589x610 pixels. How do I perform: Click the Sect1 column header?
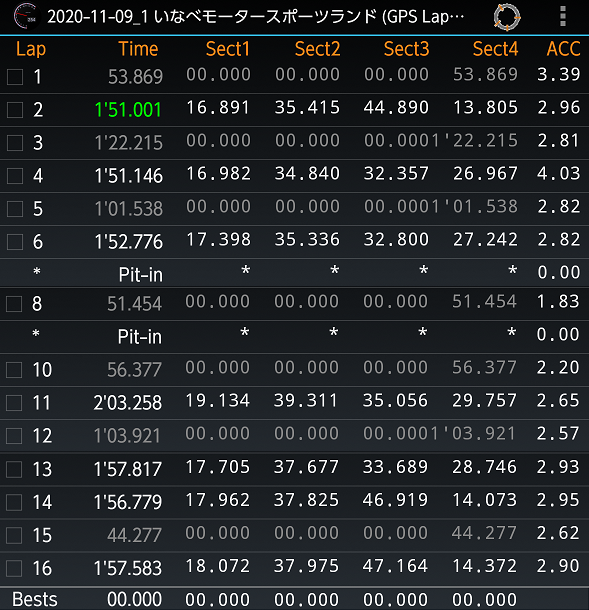click(x=228, y=49)
